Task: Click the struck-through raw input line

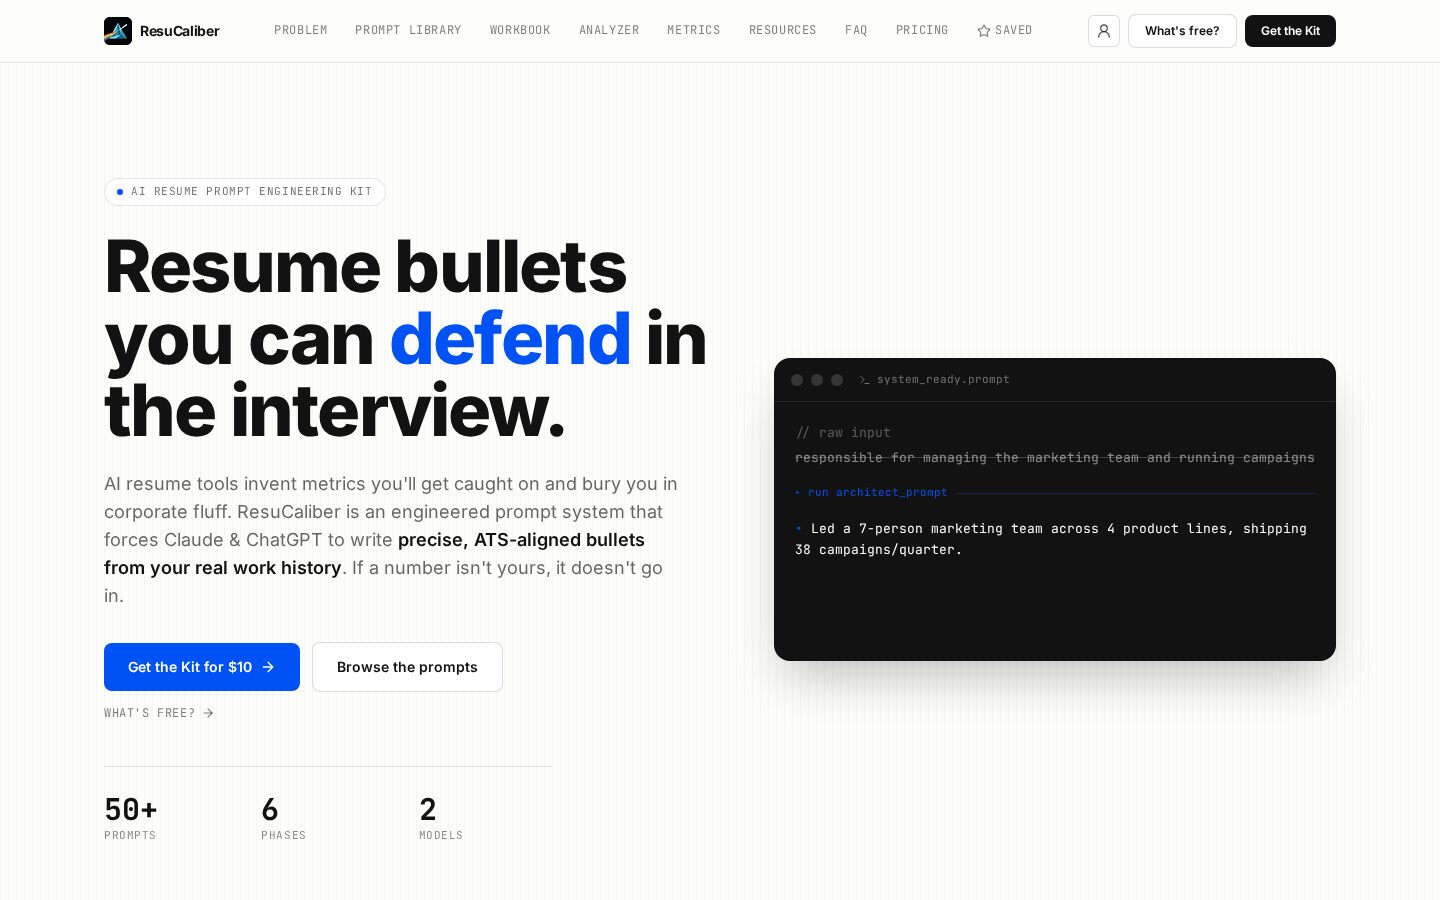Action: point(1055,458)
